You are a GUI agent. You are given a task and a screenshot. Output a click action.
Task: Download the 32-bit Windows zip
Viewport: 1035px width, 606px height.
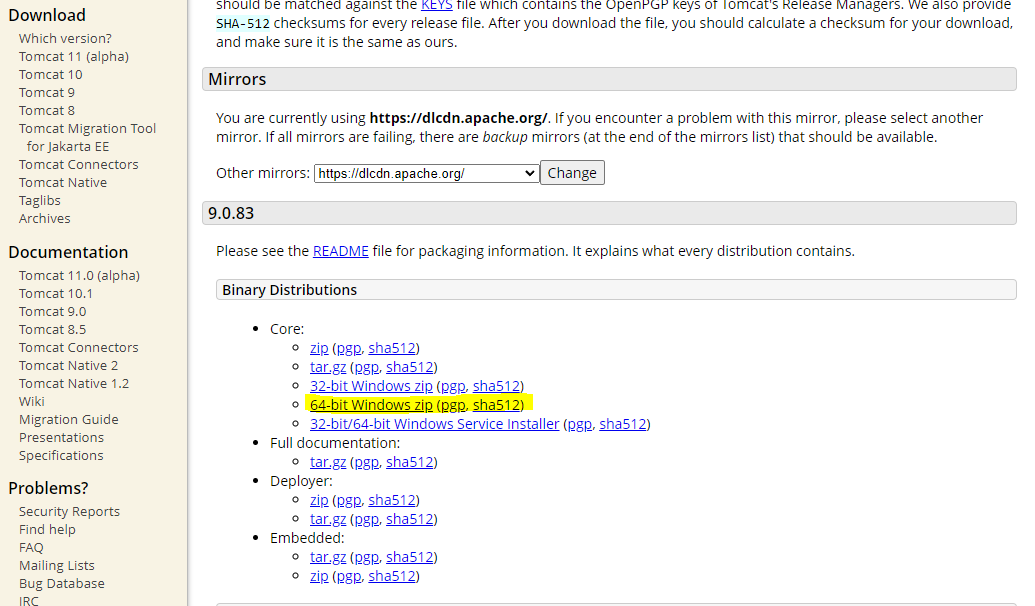click(371, 386)
